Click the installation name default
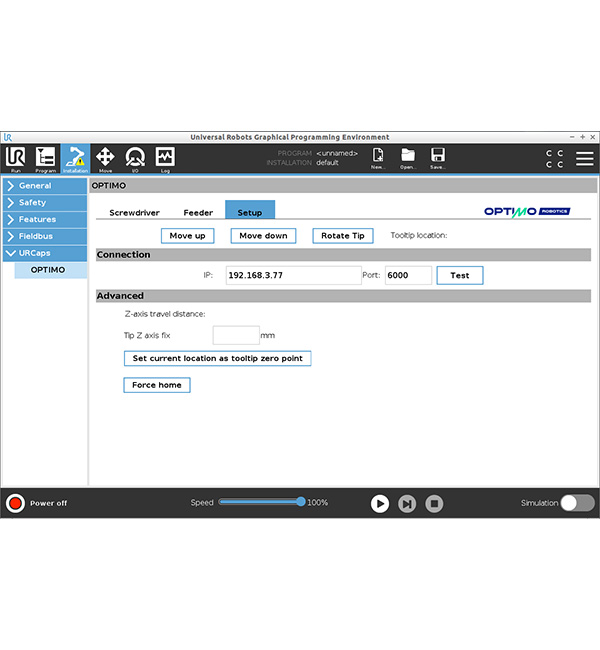This screenshot has width=600, height=650. pos(327,162)
